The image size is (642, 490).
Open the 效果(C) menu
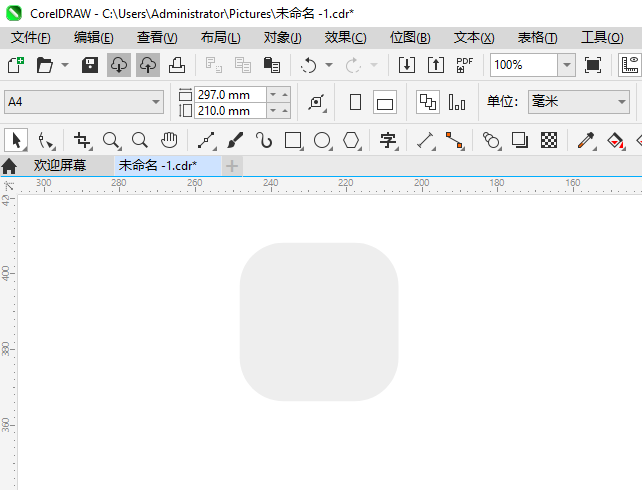(x=346, y=38)
